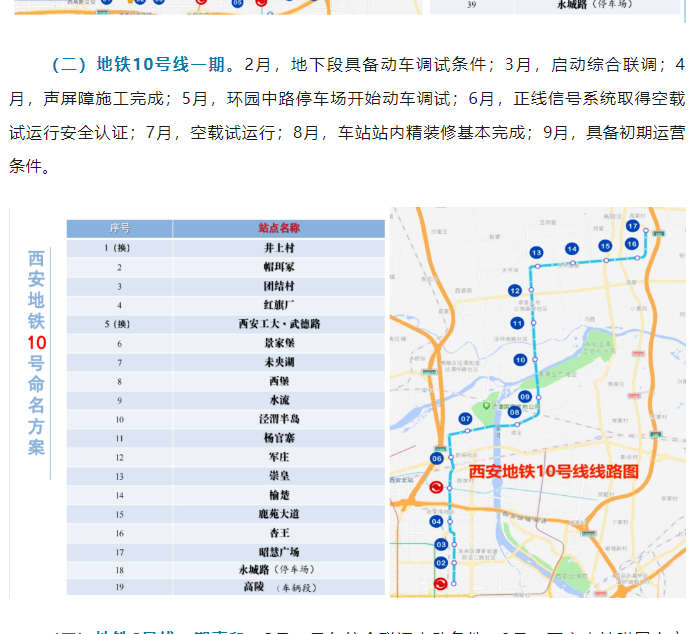Click station marker 11 on the map
Image resolution: width=698 pixels, height=634 pixels.
tap(517, 323)
